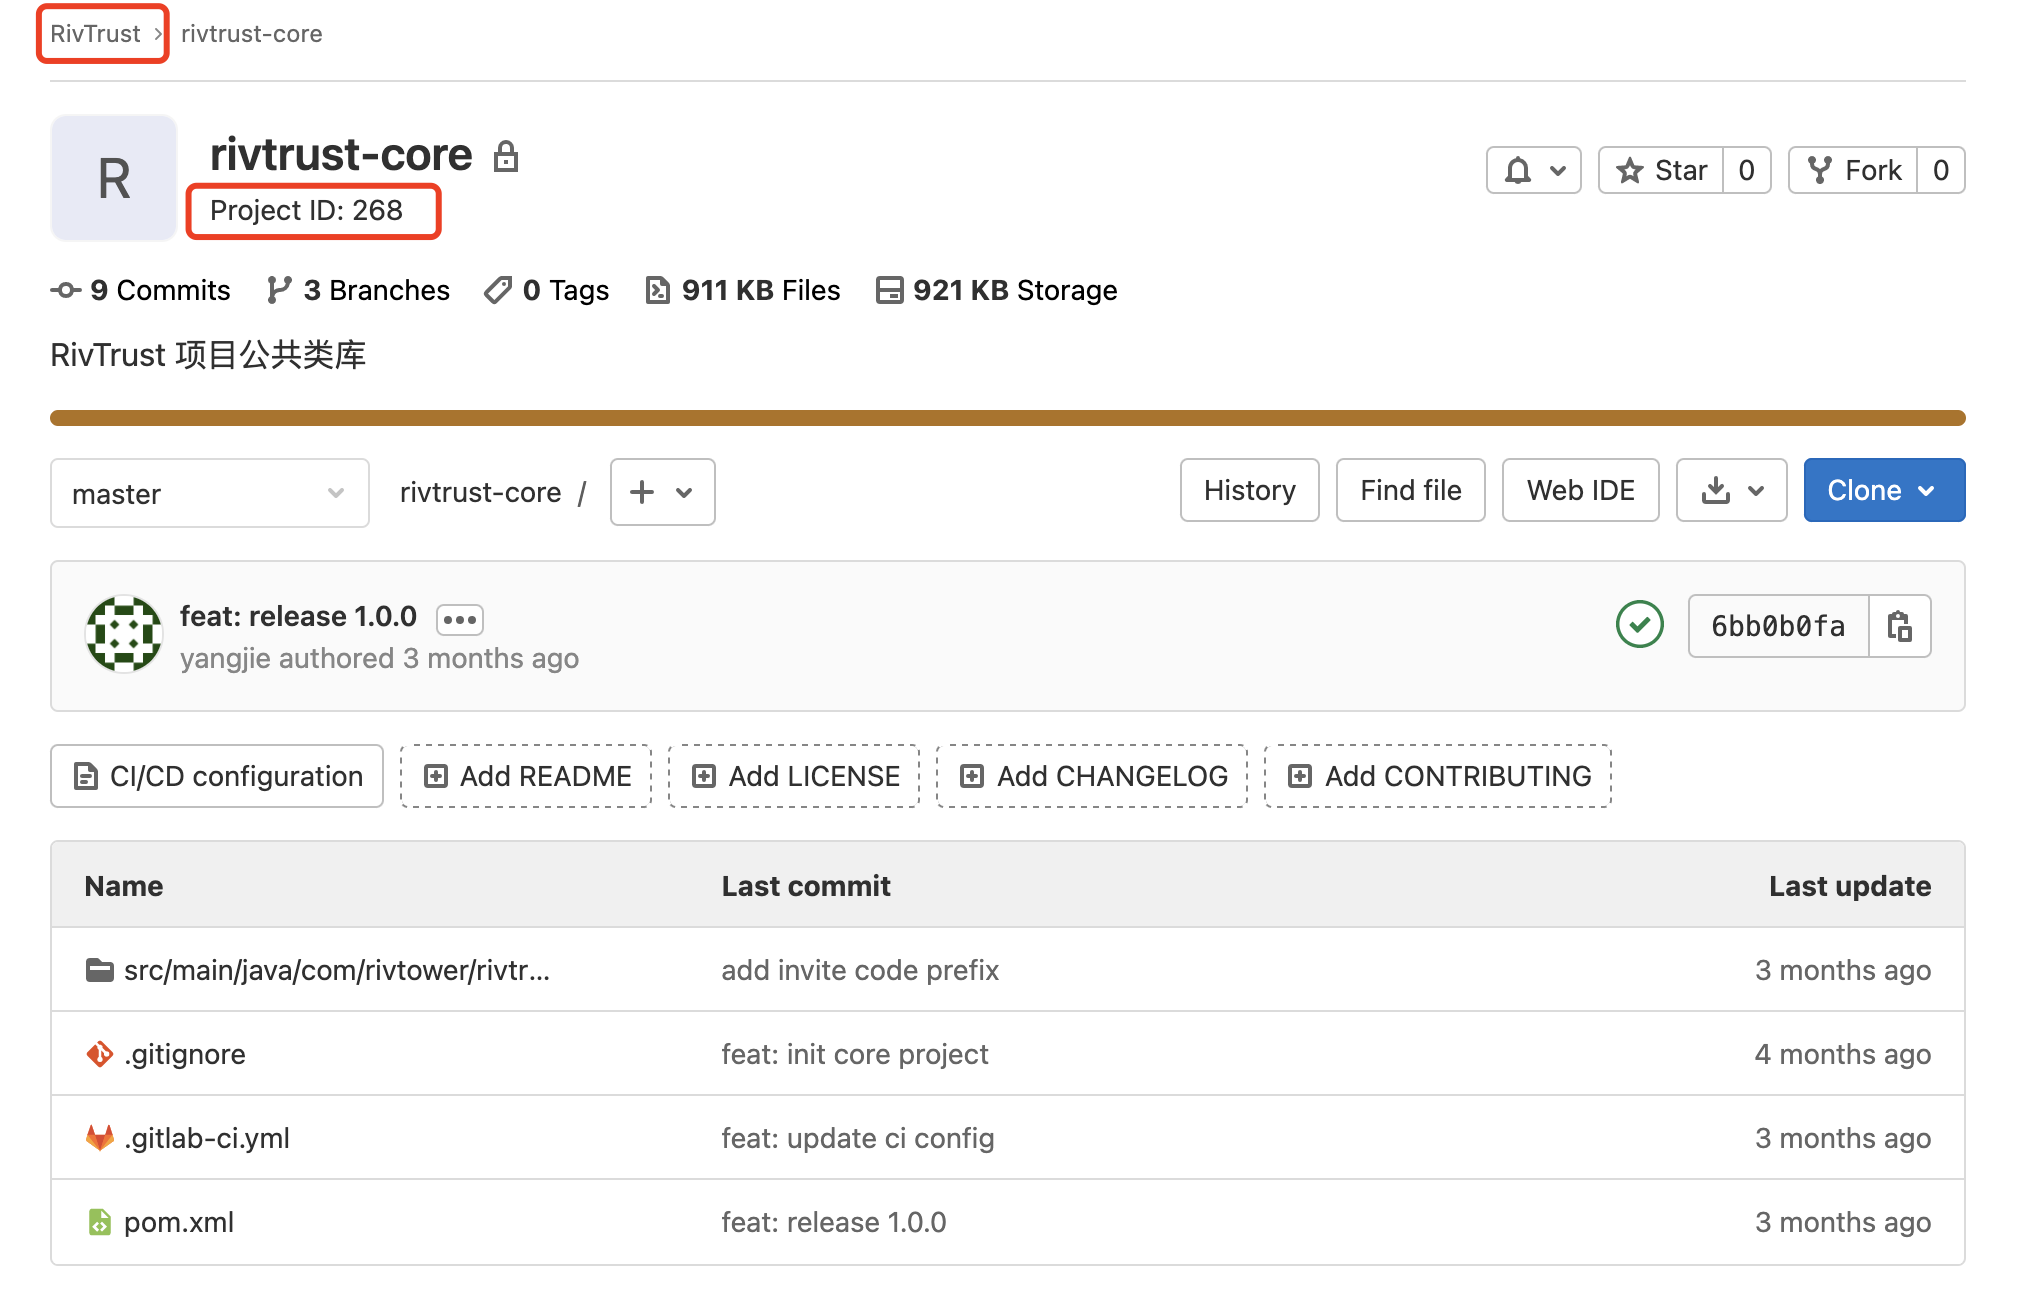The width and height of the screenshot is (2022, 1294).
Task: Click the rivtrust-core breadcrumb item
Action: coord(251,33)
